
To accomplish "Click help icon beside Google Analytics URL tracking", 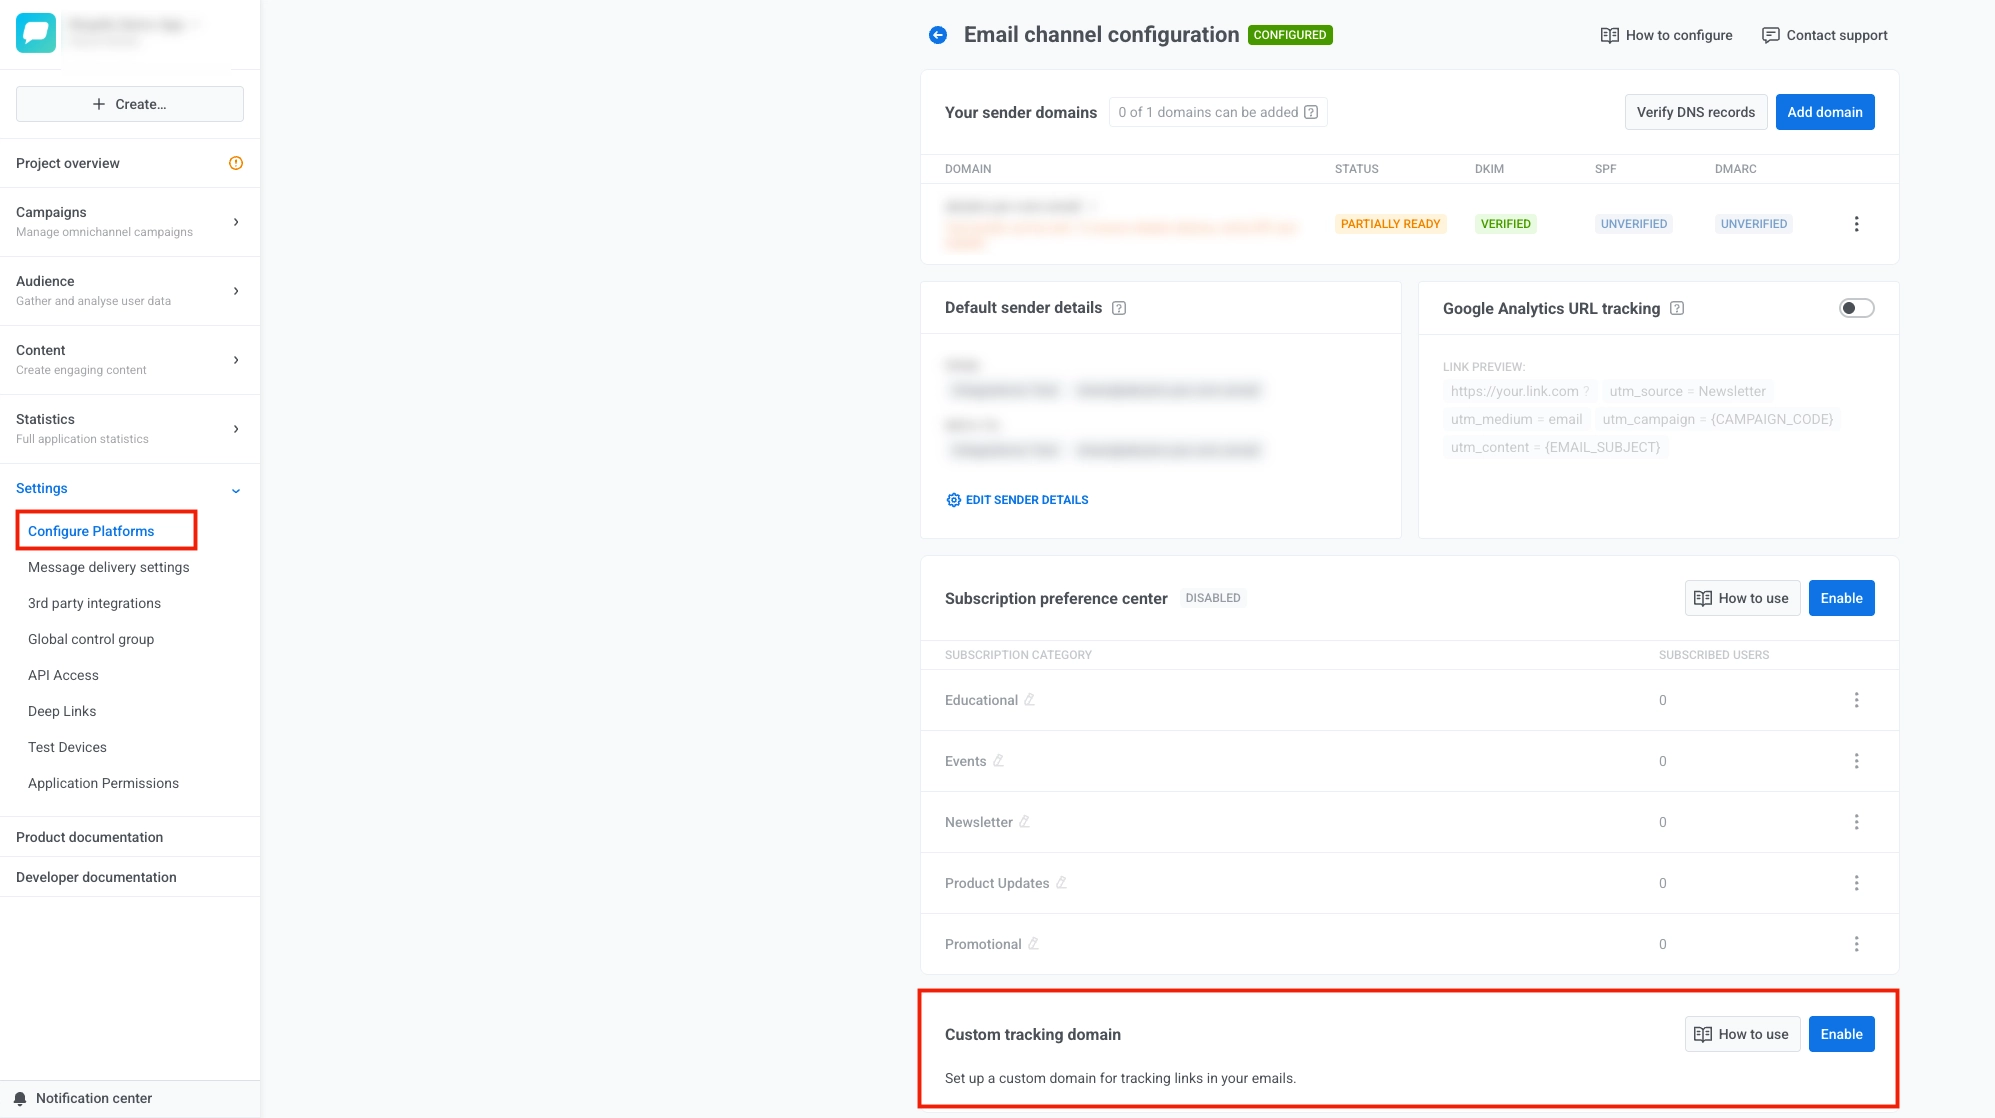I will click(x=1677, y=309).
